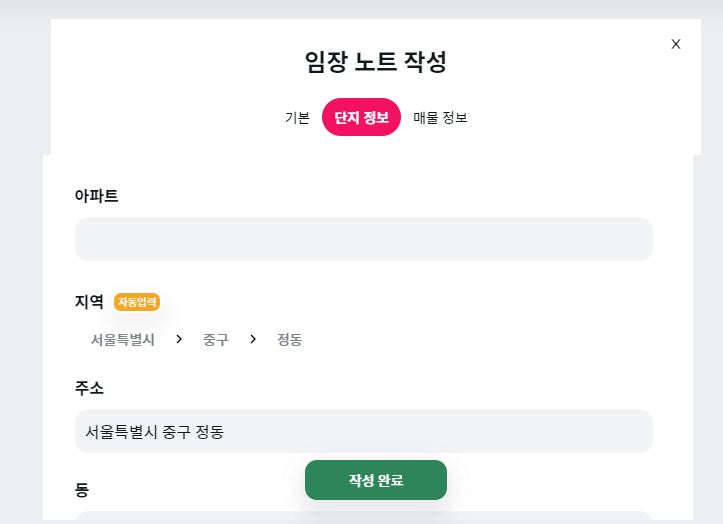Switch to the 기본 tab
Screen dimensions: 723x524
(297, 117)
